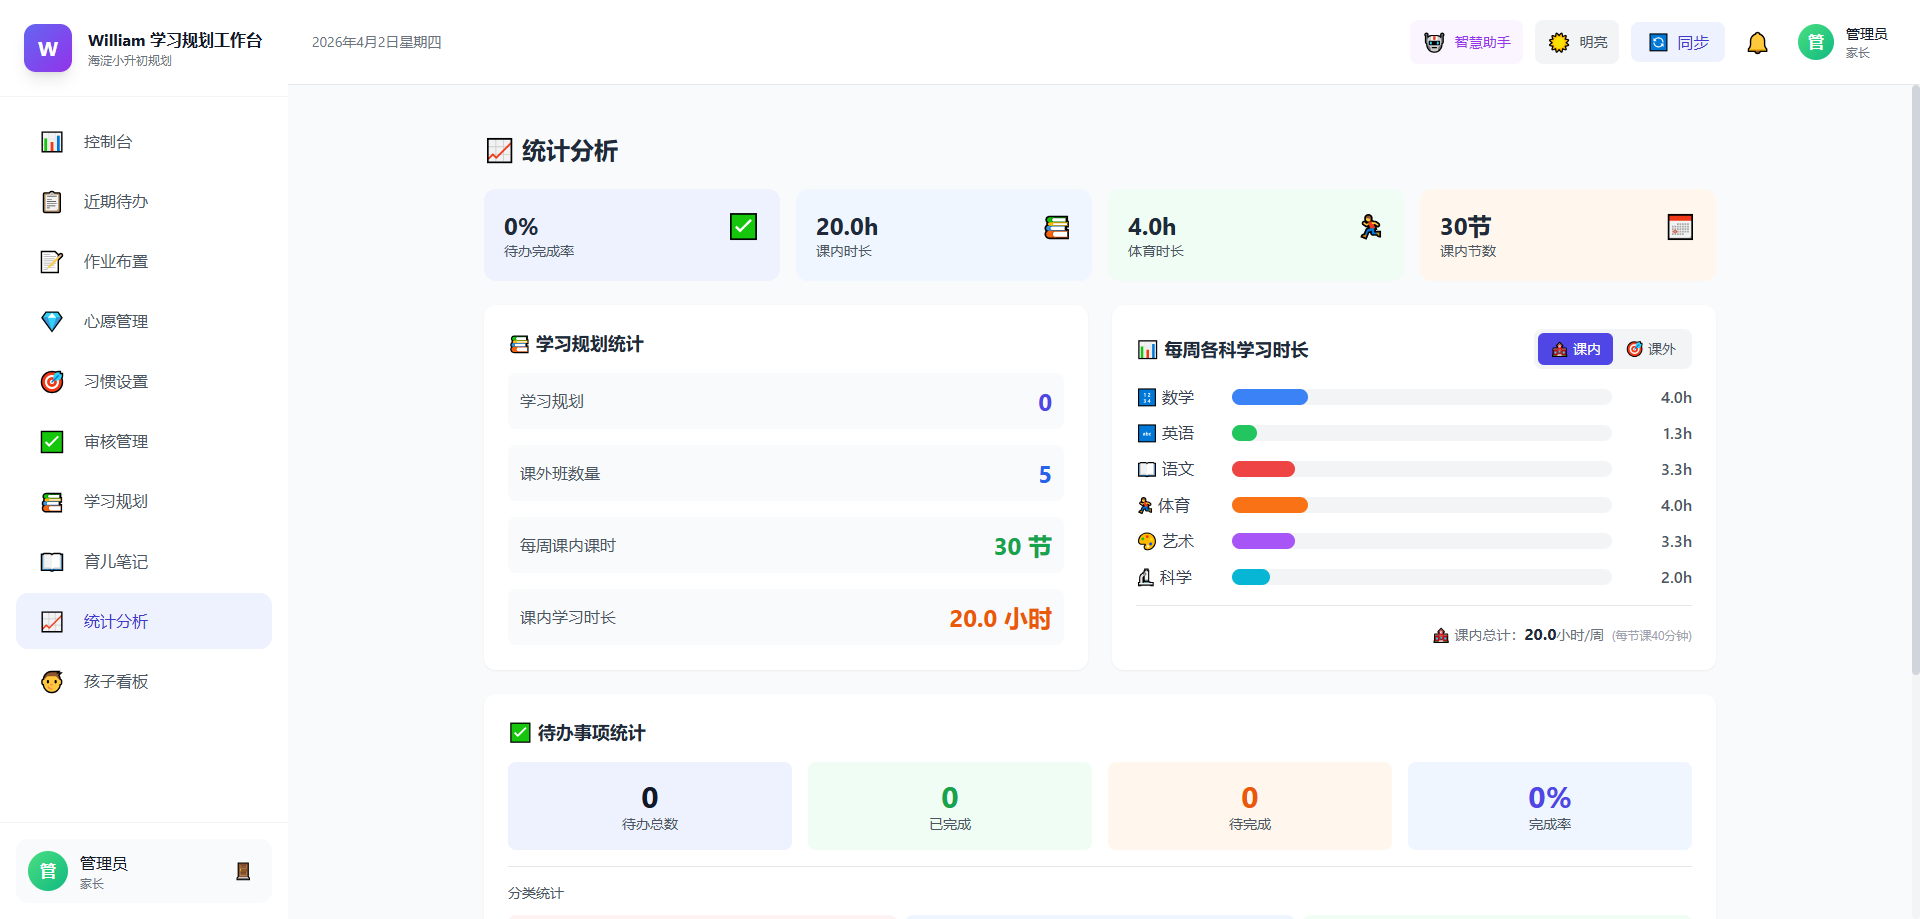The height and width of the screenshot is (919, 1920).
Task: Open the 学习规划 sidebar page
Action: 116,502
